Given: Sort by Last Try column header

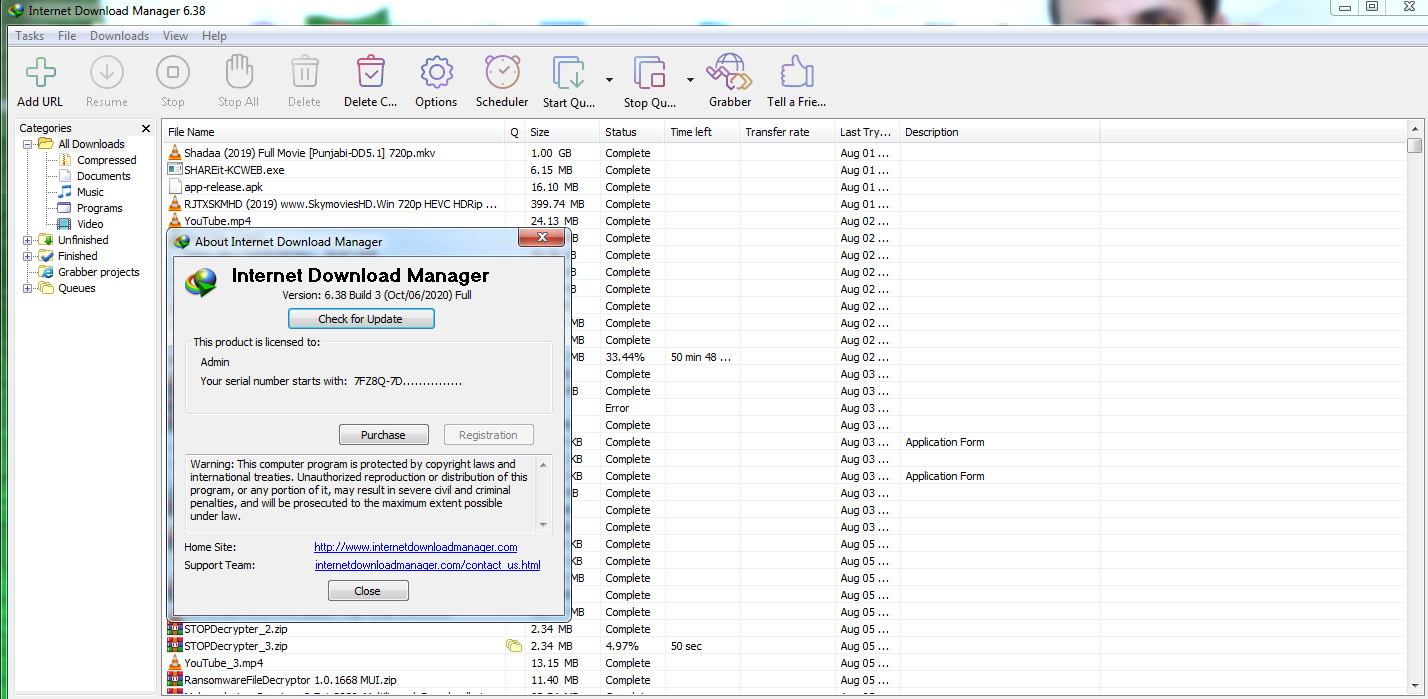Looking at the screenshot, I should click(867, 132).
